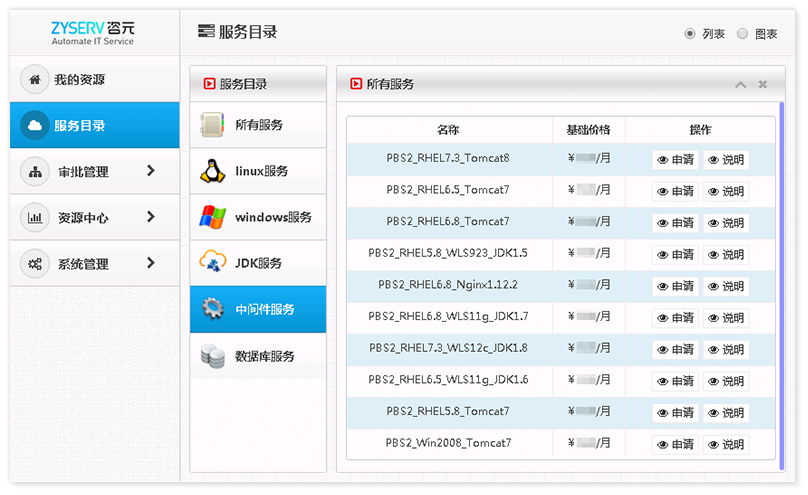808x495 pixels.
Task: Click the Windows flag service icon
Action: click(212, 217)
